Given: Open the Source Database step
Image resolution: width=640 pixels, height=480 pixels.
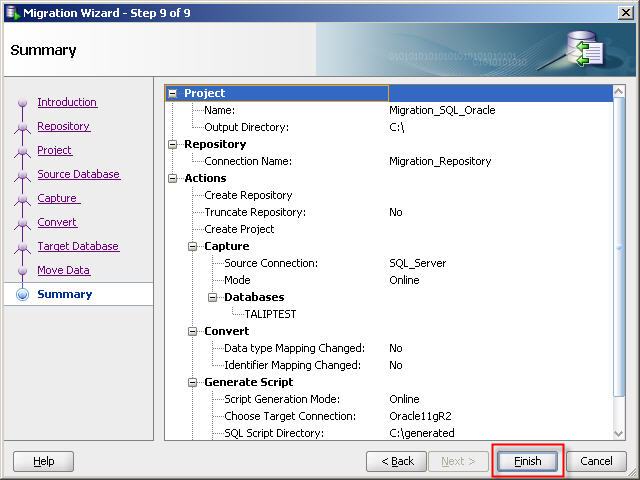Looking at the screenshot, I should click(x=79, y=174).
